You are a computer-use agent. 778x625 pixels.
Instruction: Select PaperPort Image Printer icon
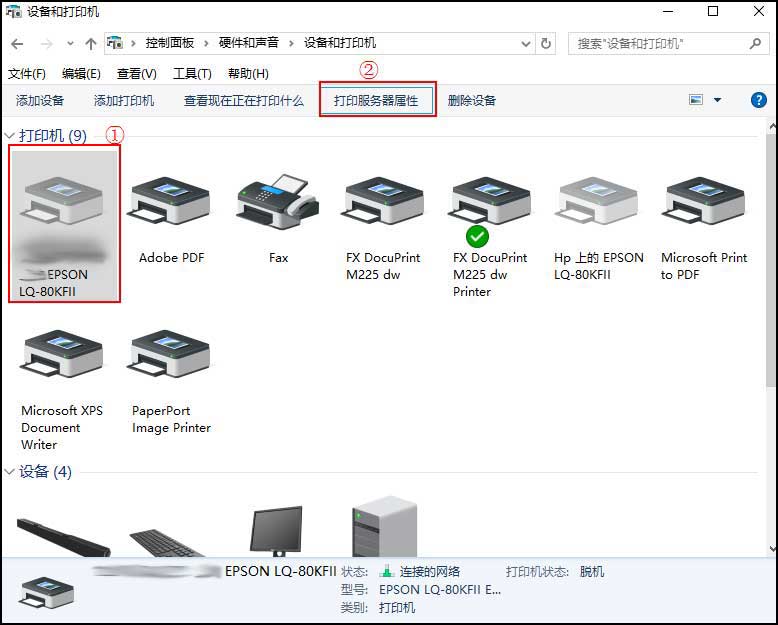(170, 354)
